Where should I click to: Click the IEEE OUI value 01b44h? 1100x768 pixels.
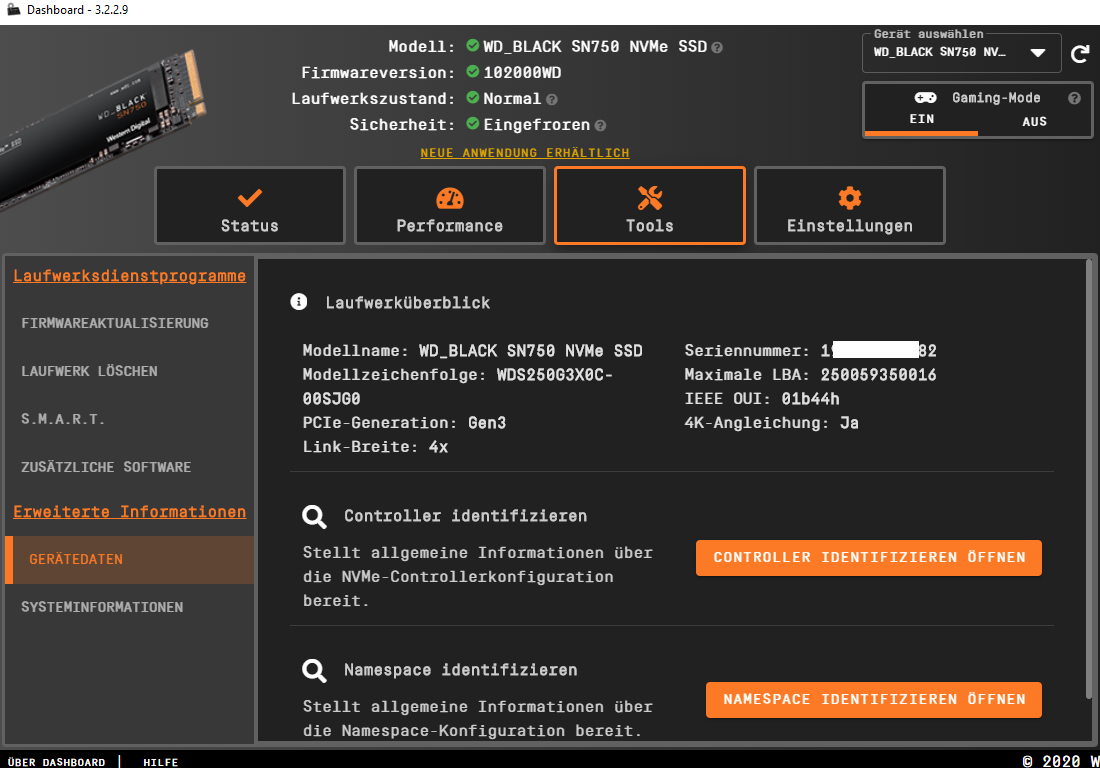coord(810,399)
